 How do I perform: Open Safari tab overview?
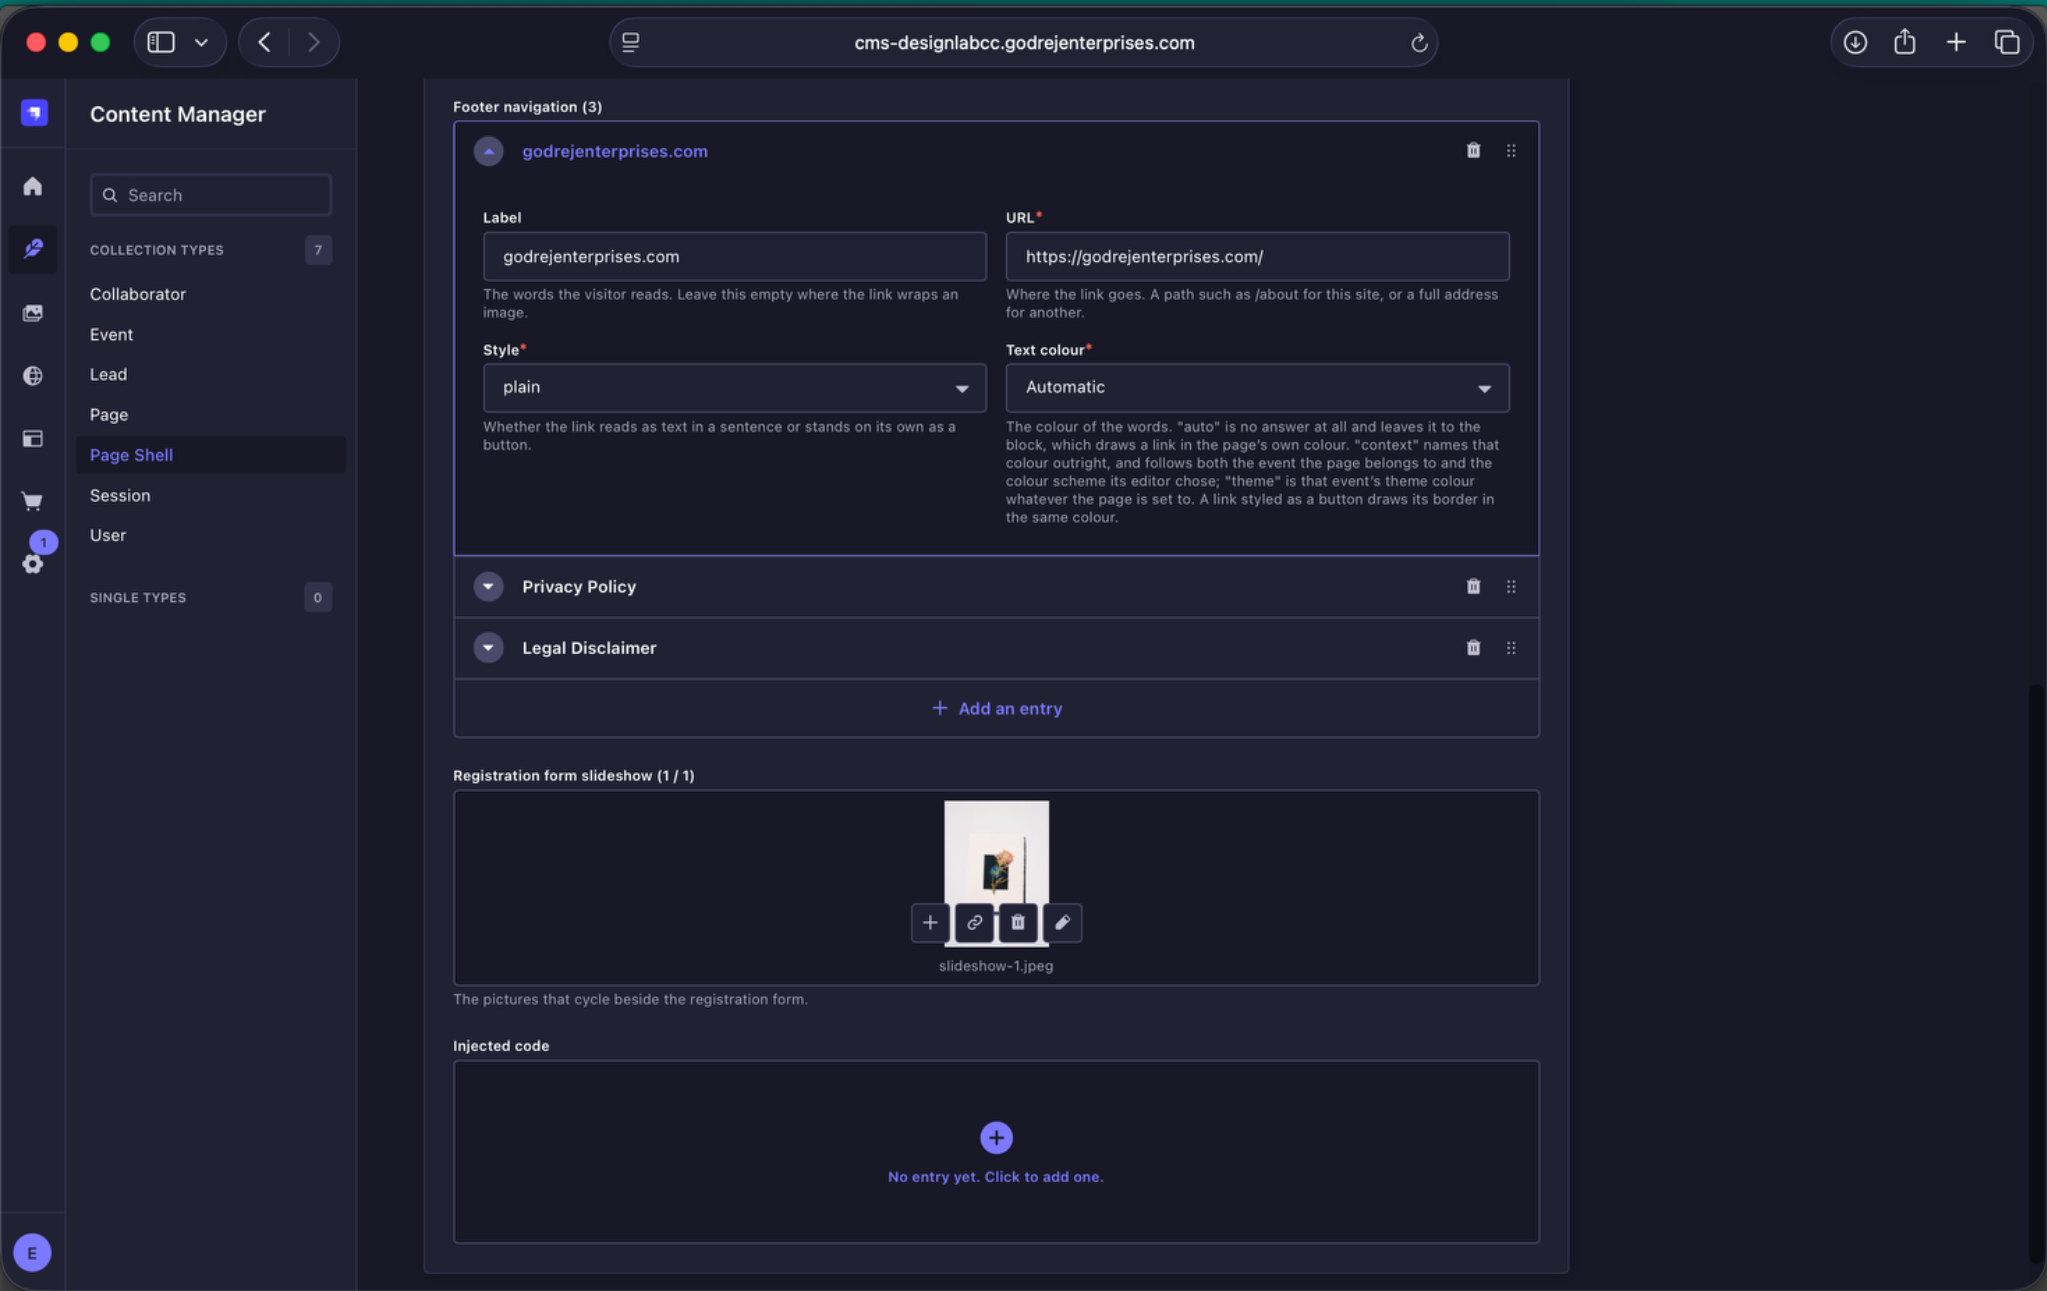click(x=2007, y=42)
